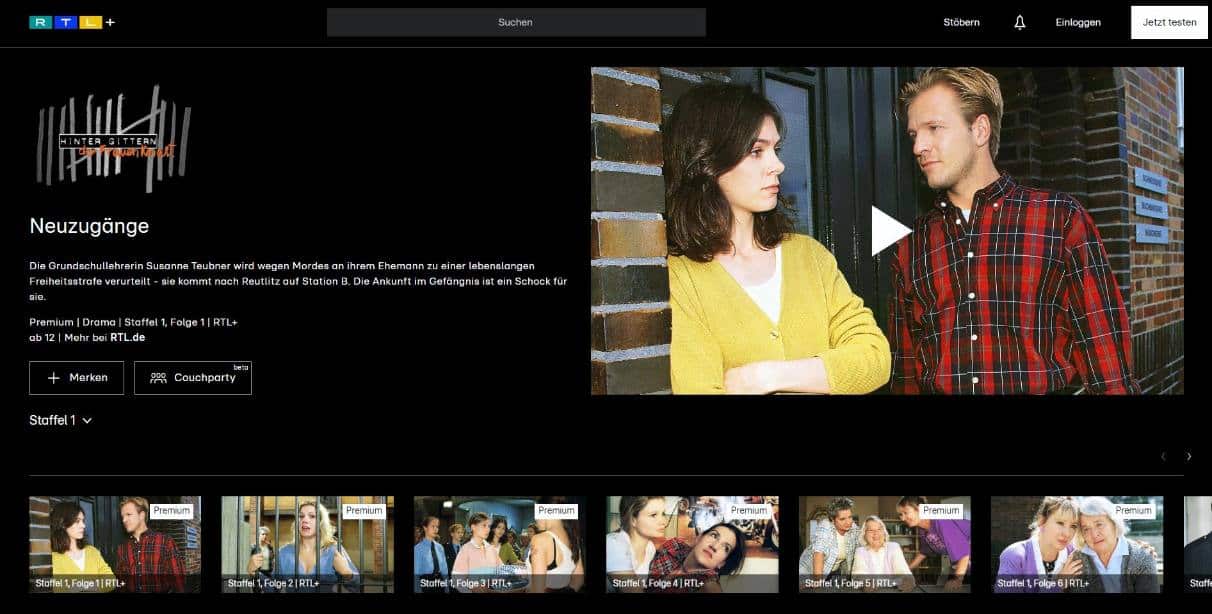Click the Premium badge on Folge 1

172,510
